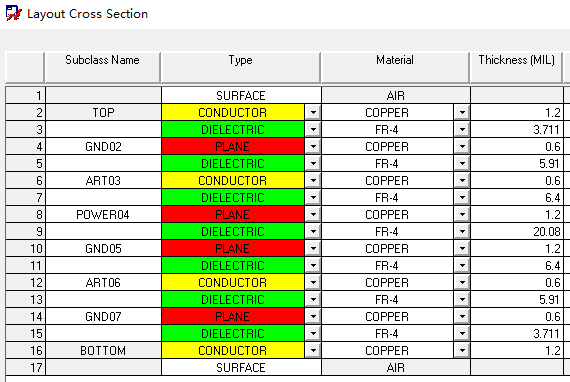Open the Material dropdown for TOP layer

coord(462,113)
